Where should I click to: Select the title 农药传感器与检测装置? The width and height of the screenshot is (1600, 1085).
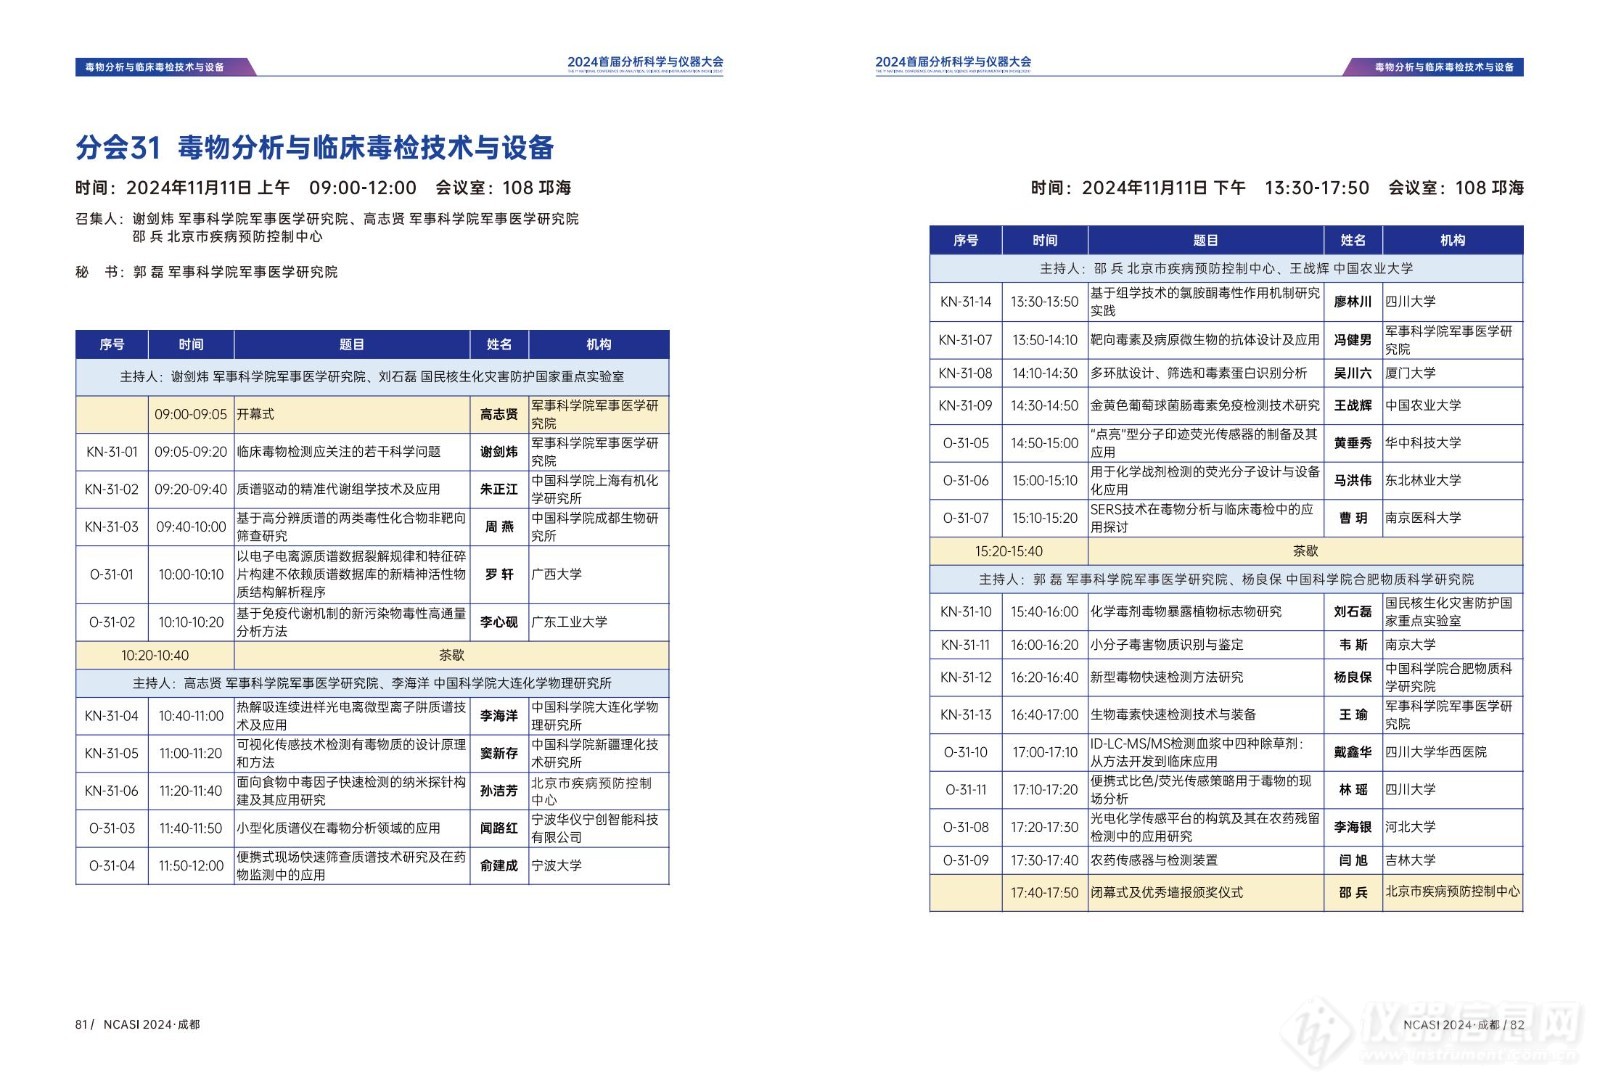(x=1154, y=861)
